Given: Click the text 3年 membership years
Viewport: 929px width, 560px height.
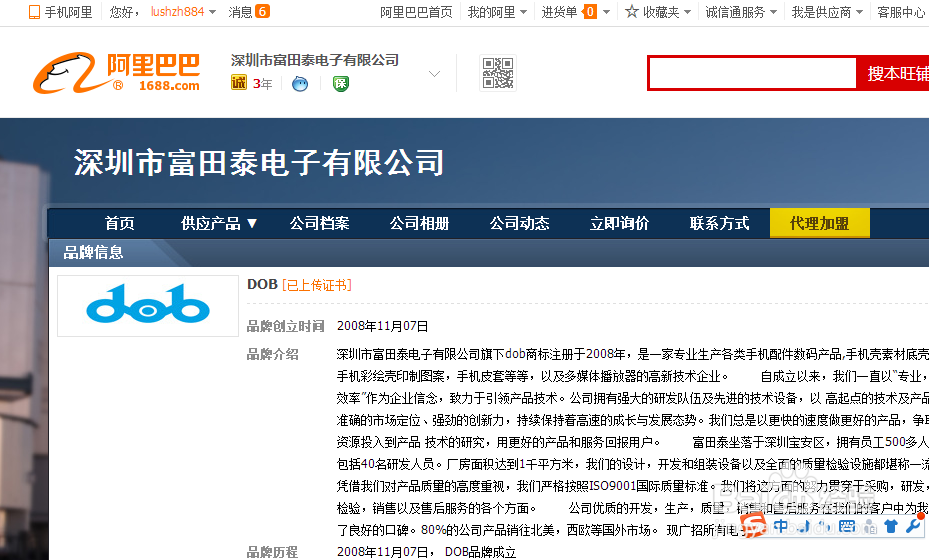Looking at the screenshot, I should click(262, 84).
